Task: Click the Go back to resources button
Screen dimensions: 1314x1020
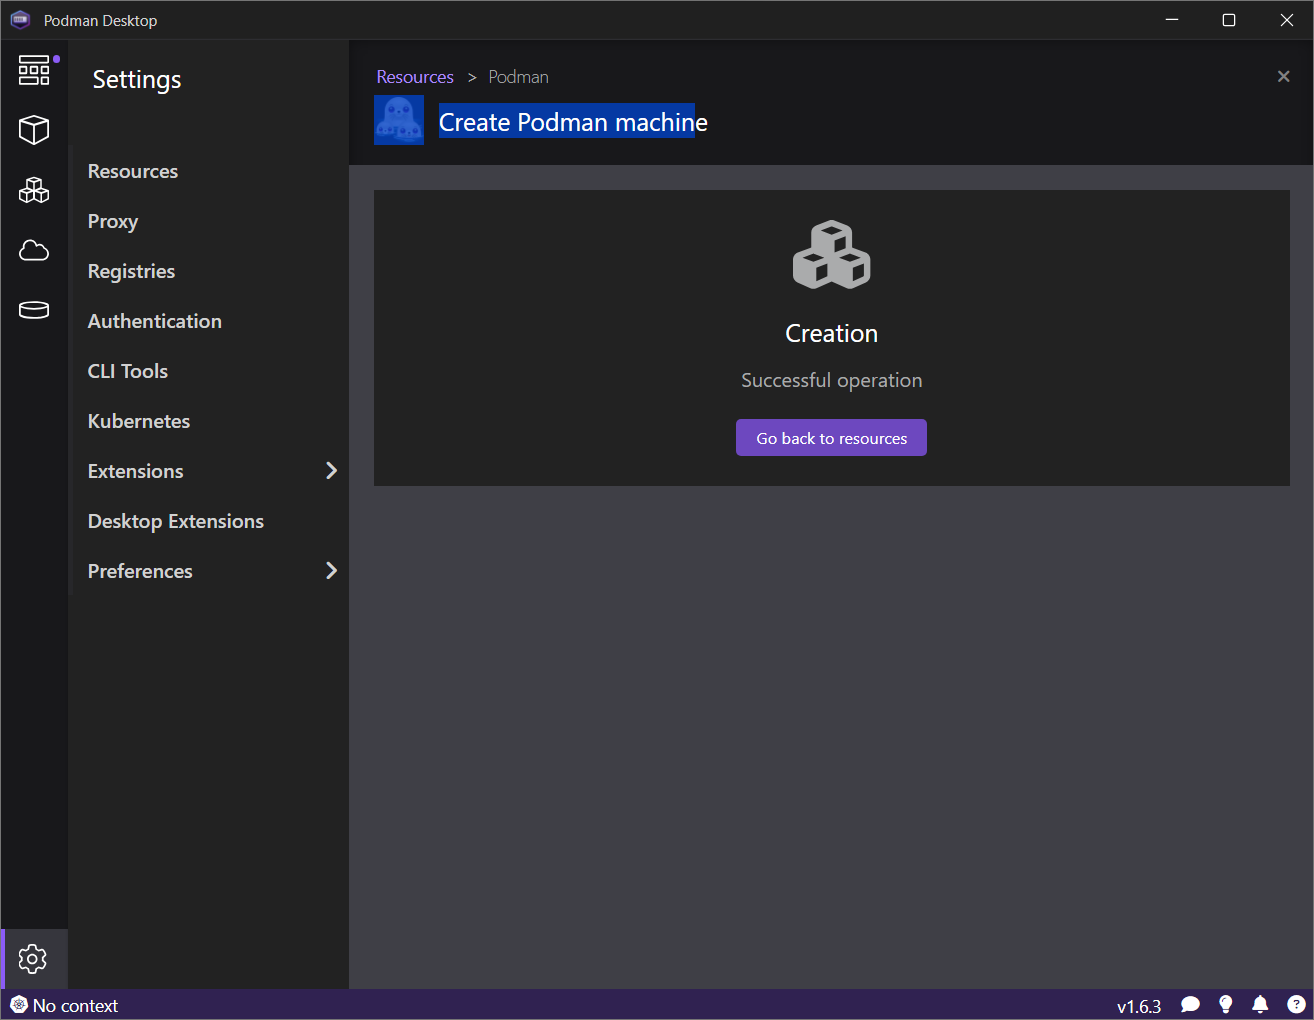Action: (831, 438)
